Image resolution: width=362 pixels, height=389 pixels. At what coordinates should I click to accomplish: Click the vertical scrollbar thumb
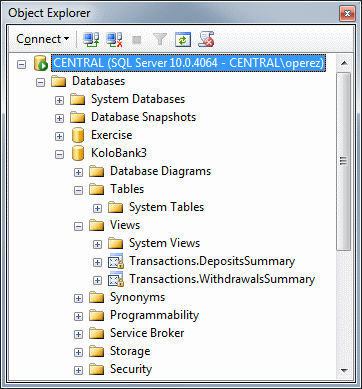click(x=344, y=162)
